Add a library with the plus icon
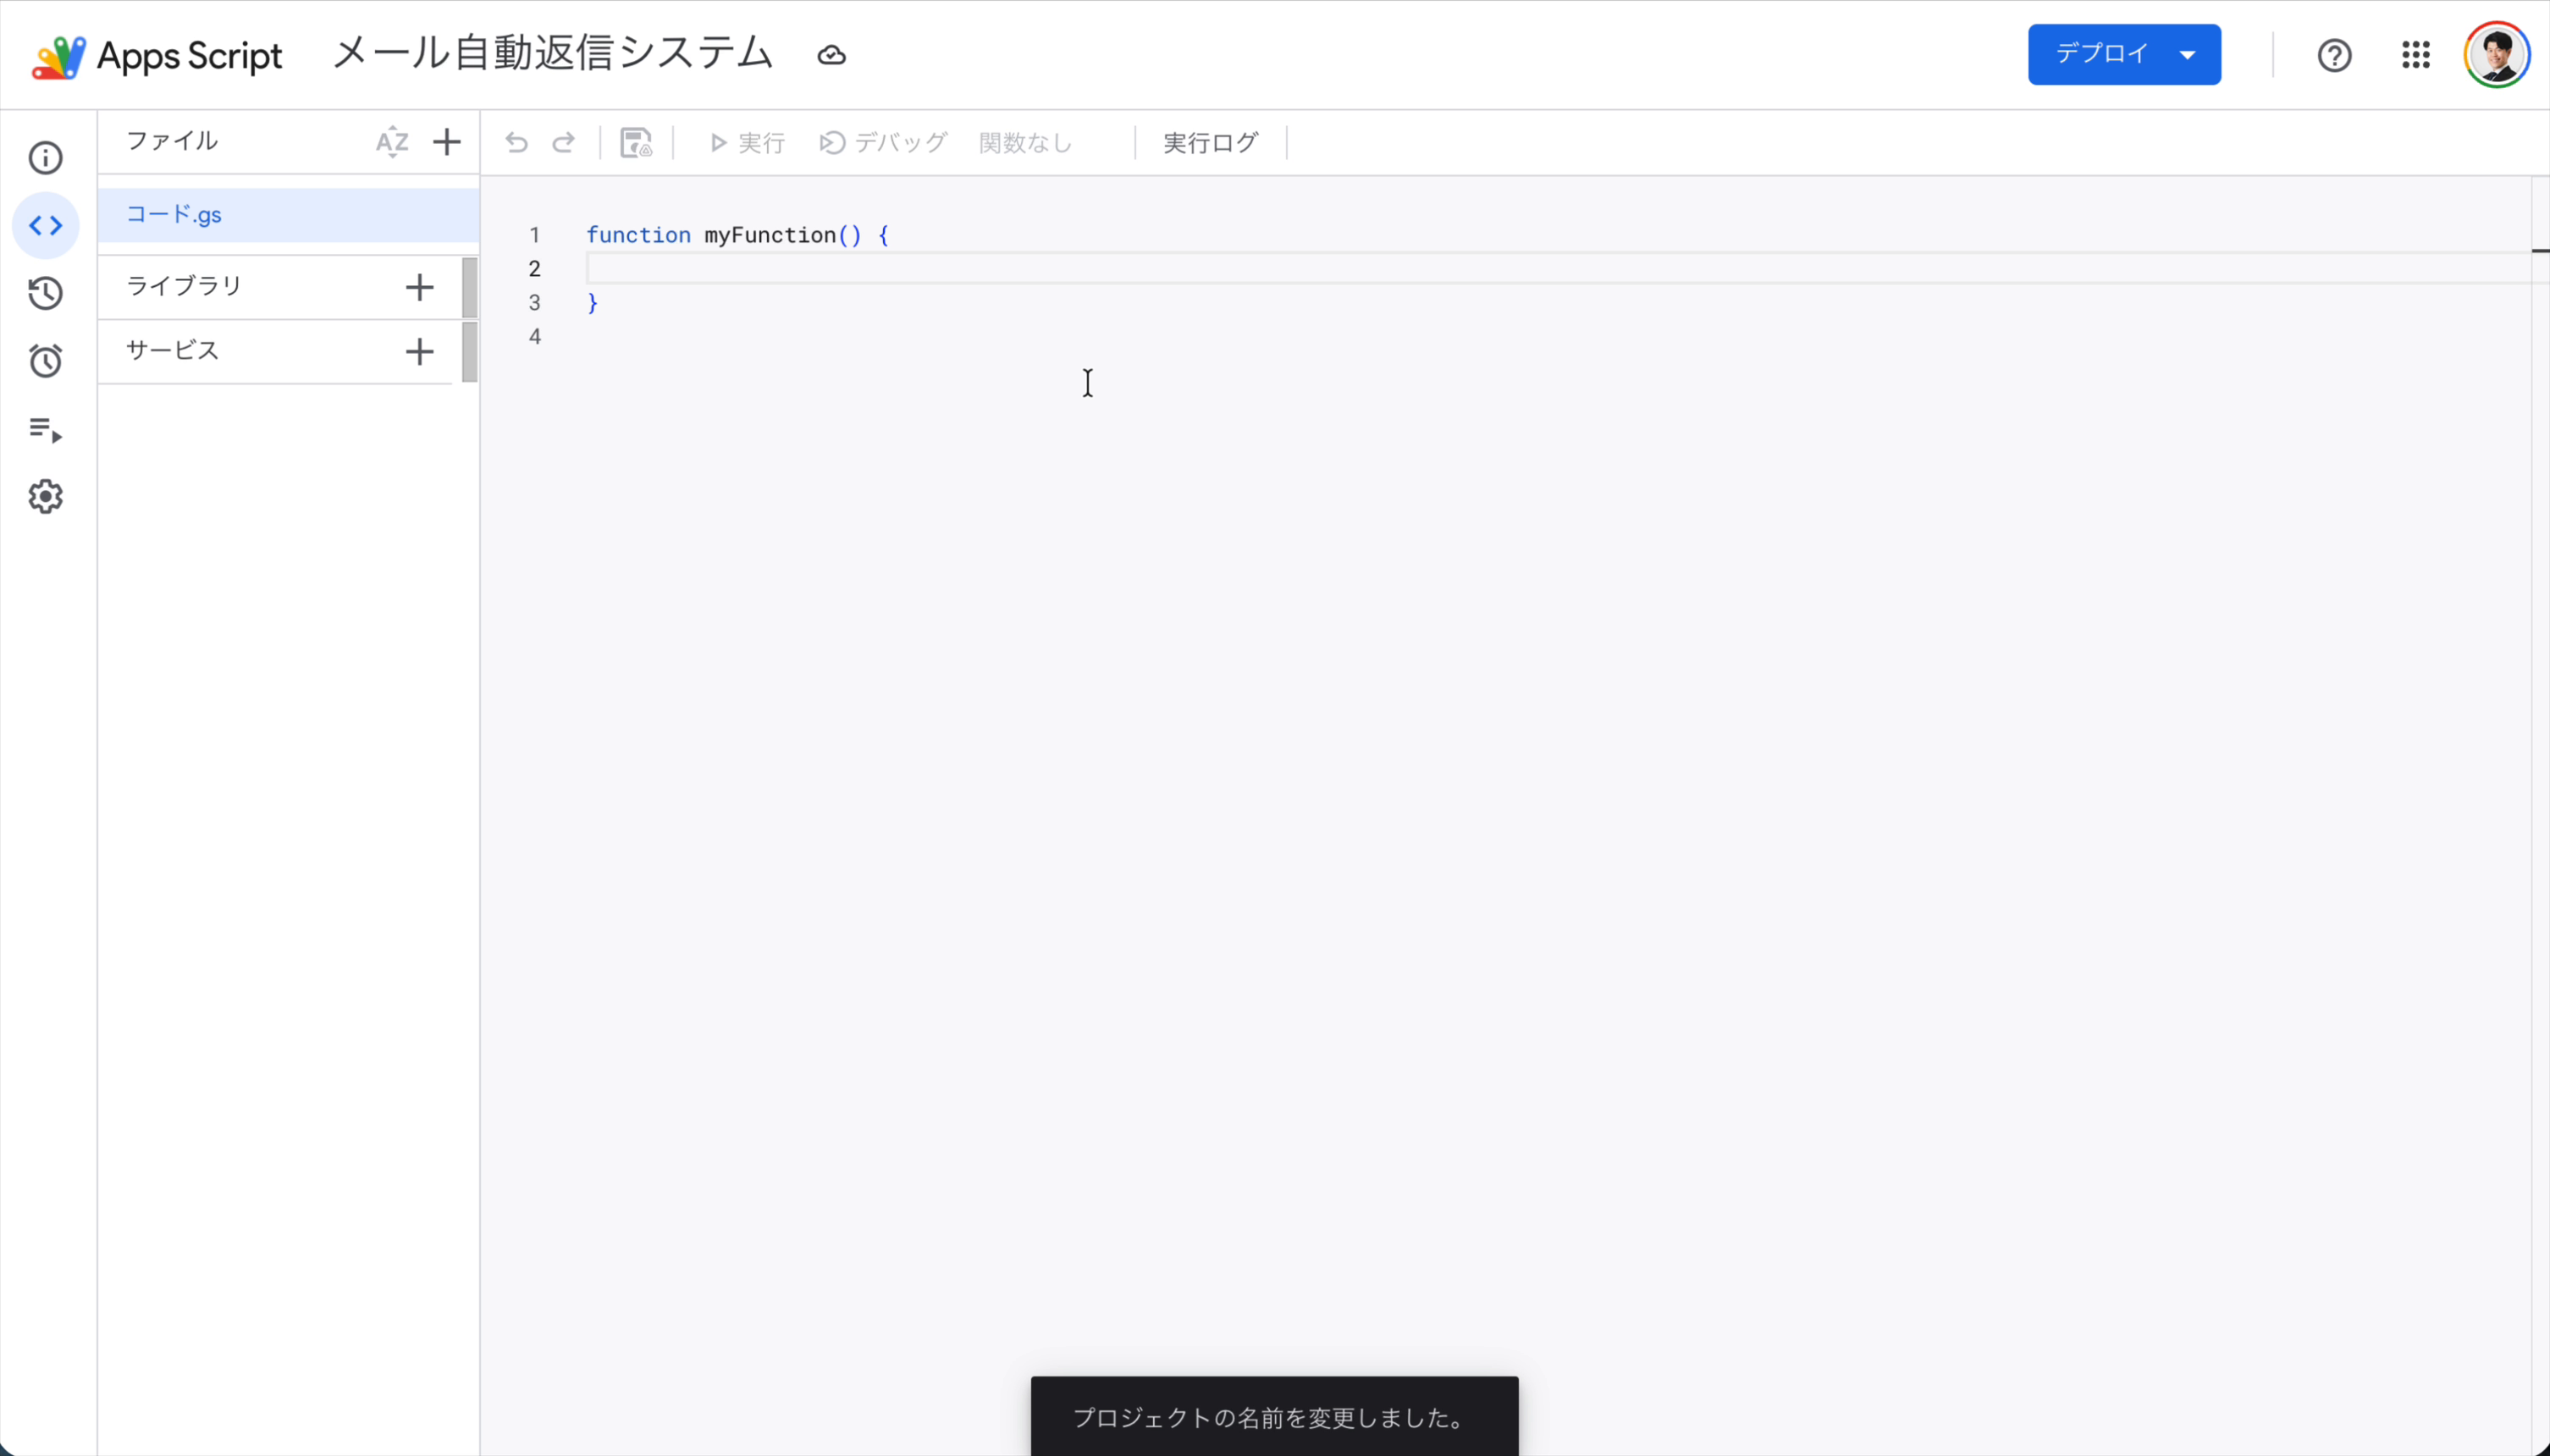The image size is (2550, 1456). (419, 288)
